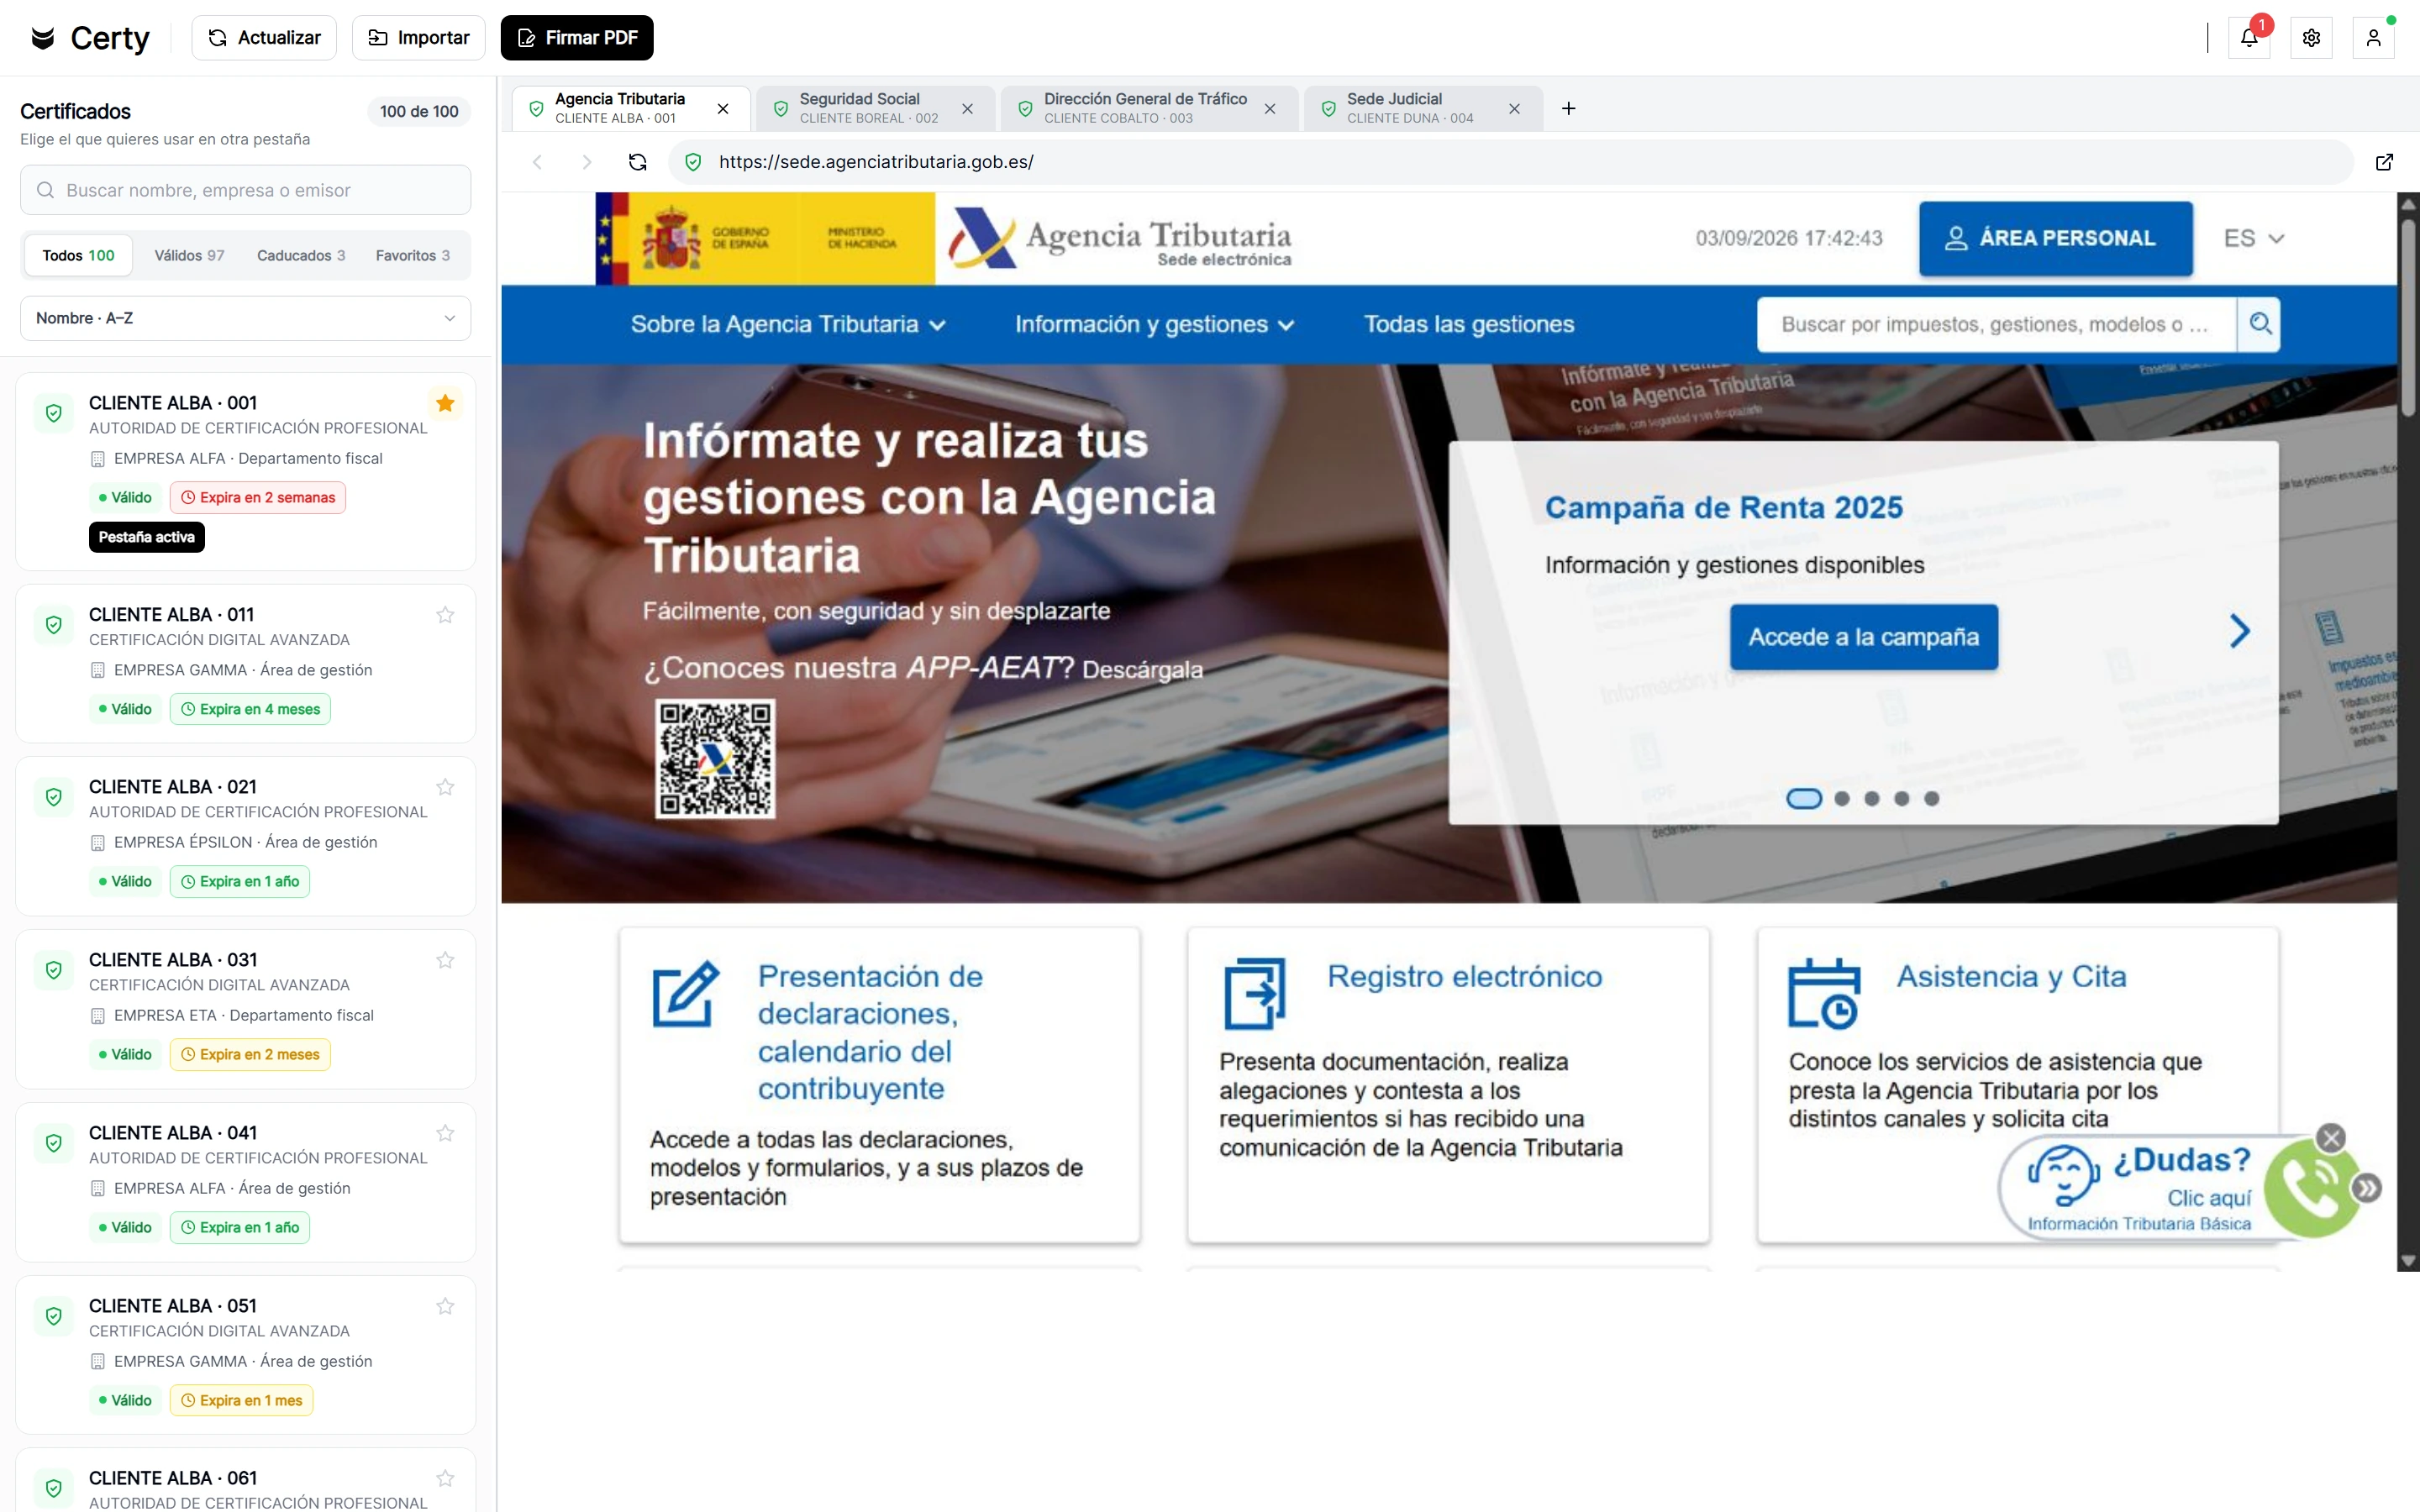This screenshot has width=2420, height=1512.
Task: Click the site search magnifier button
Action: tap(2260, 324)
